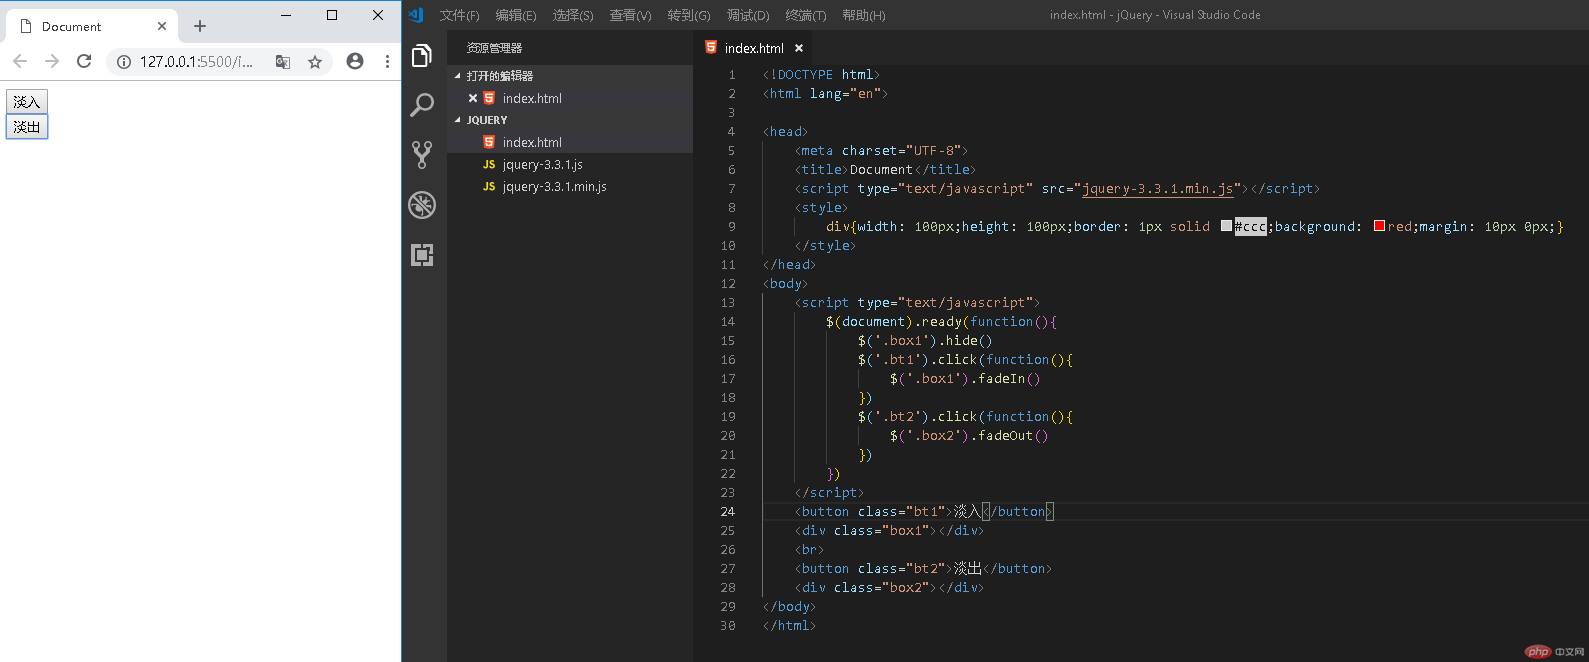
Task: Open the Debug icon in activity bar
Action: click(422, 205)
